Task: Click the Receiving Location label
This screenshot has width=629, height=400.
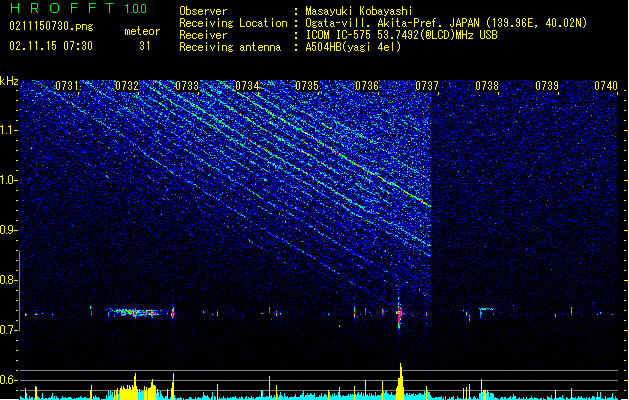Action: click(x=233, y=23)
